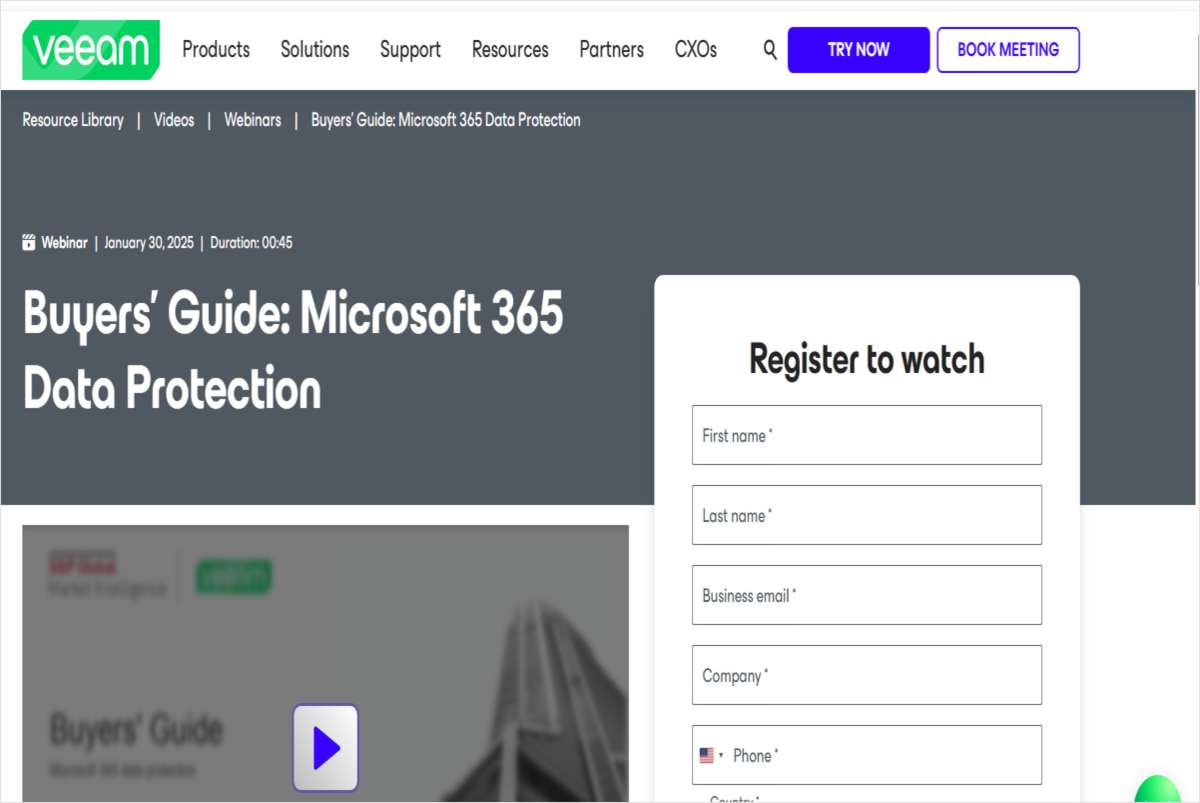
Task: Click the TRY NOW button
Action: click(x=858, y=49)
